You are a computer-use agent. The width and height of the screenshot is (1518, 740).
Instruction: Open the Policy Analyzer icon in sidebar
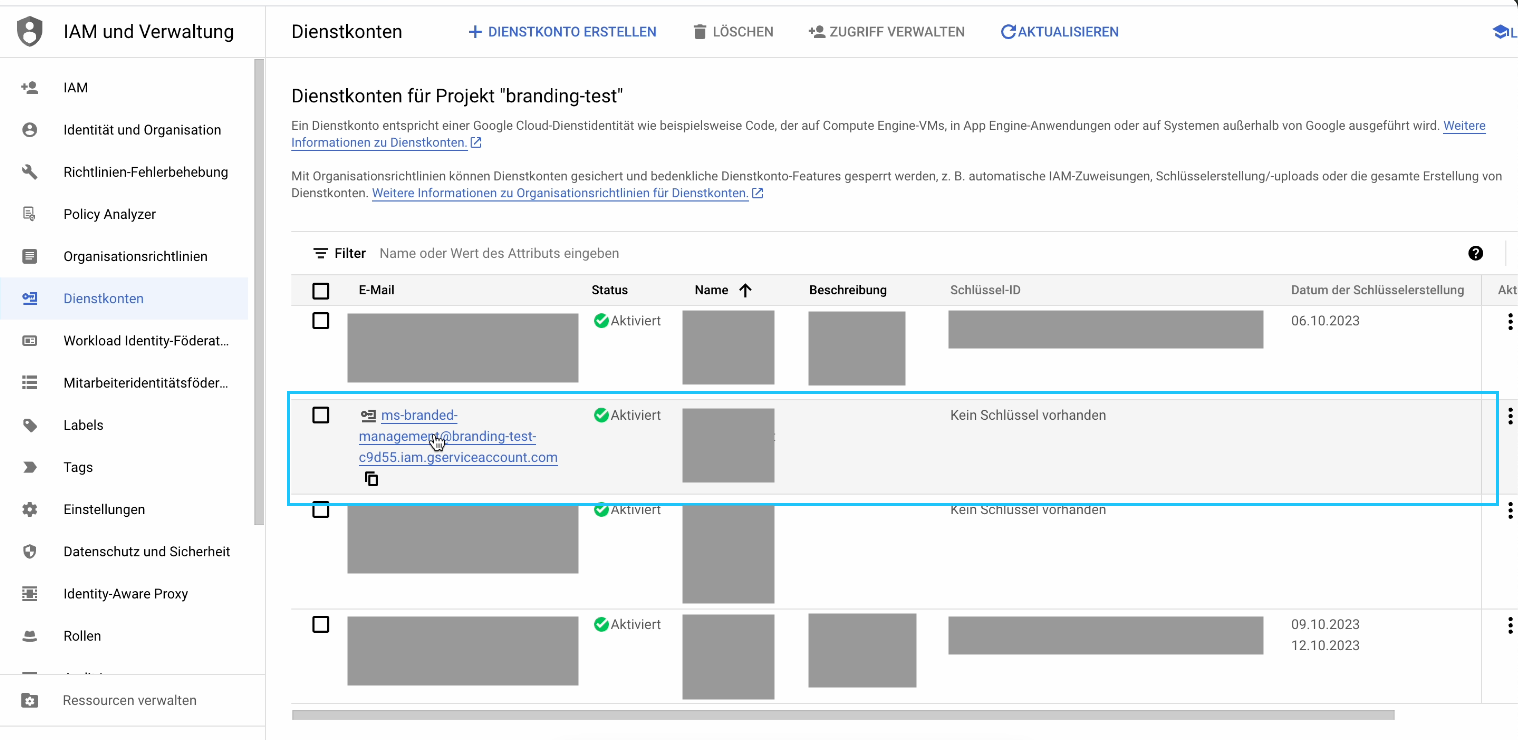pyautogui.click(x=30, y=214)
